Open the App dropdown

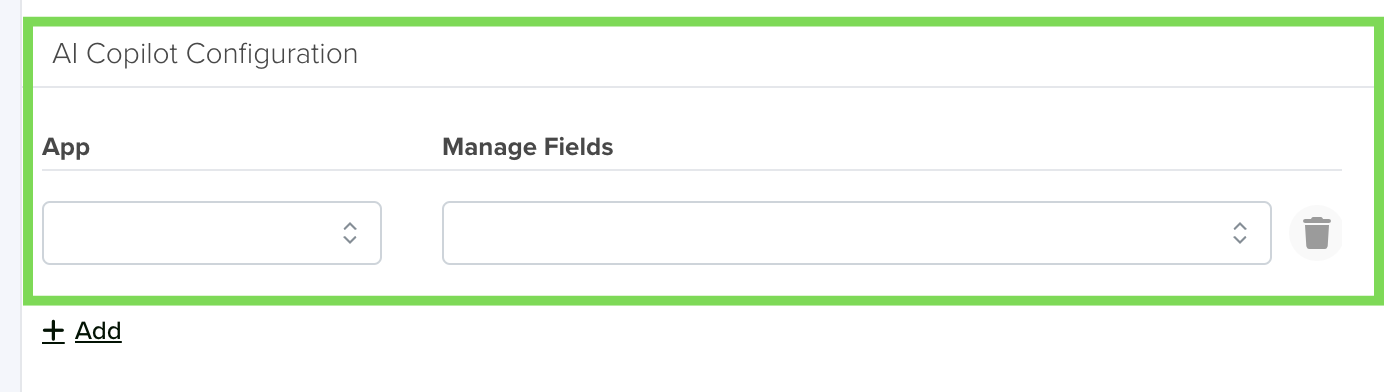point(212,233)
